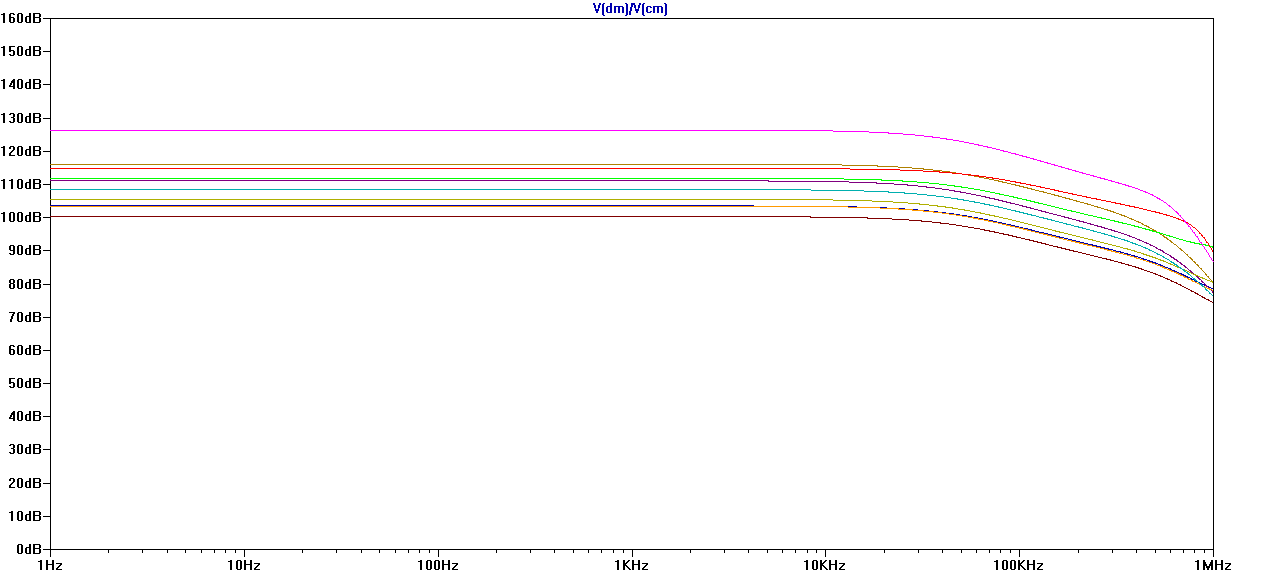Click the 1Hz frequency label
The height and width of the screenshot is (575, 1276).
click(50, 565)
